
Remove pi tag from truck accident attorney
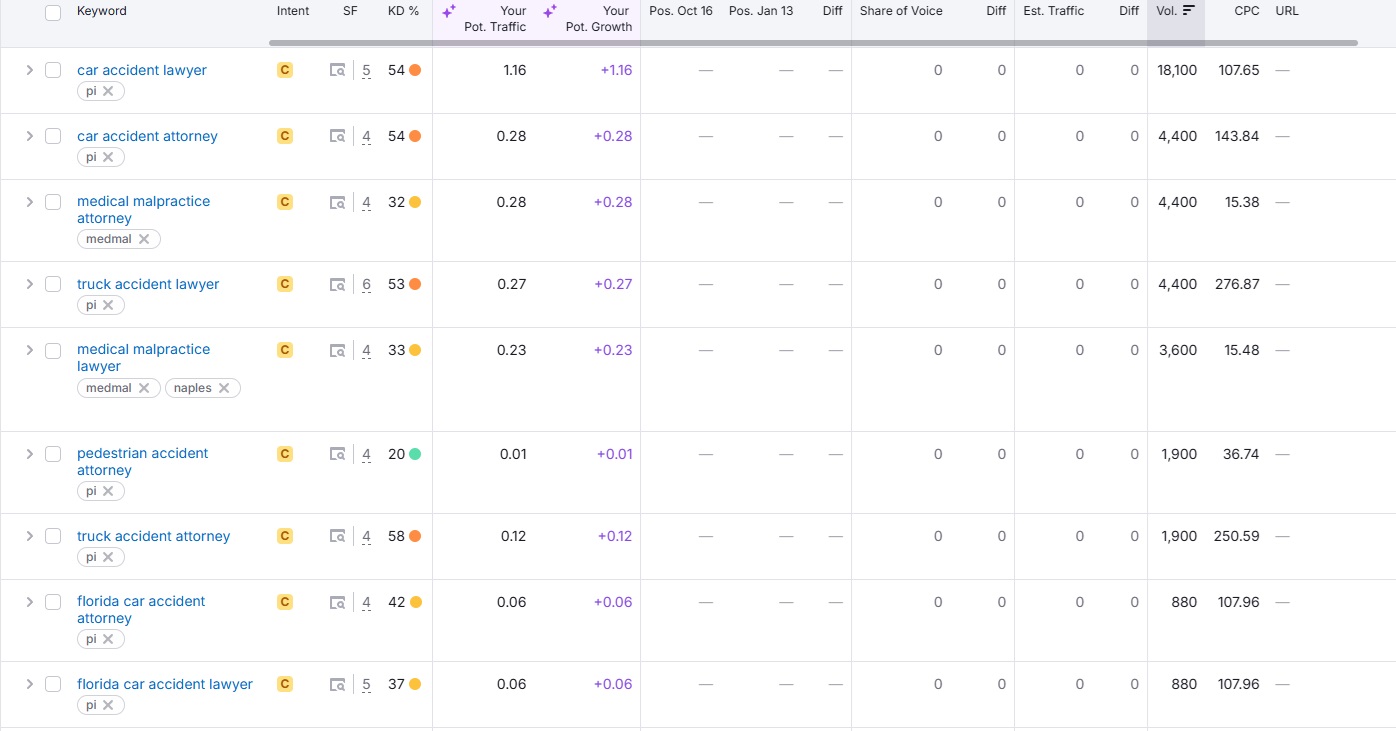click(x=108, y=557)
